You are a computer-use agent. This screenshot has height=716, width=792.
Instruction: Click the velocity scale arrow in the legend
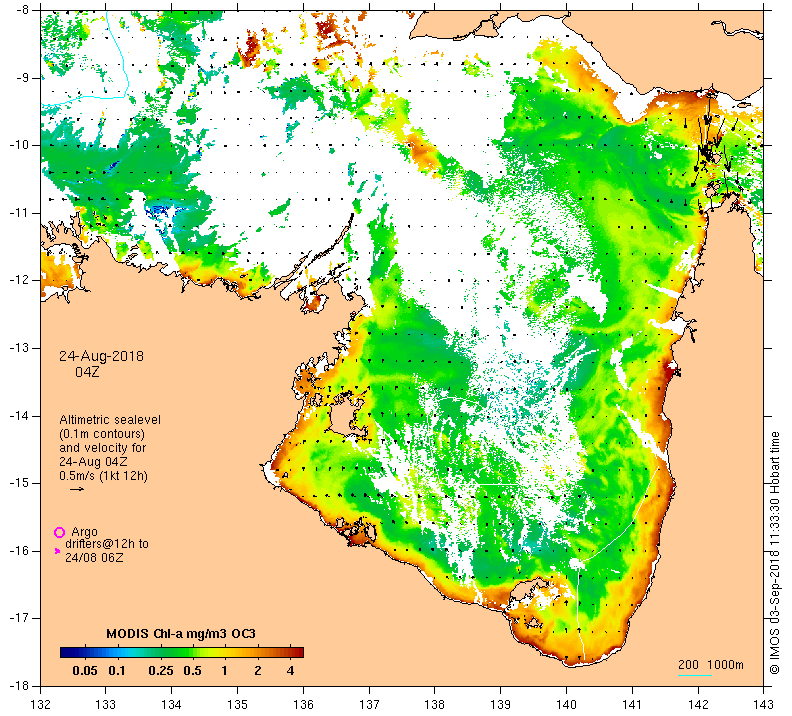(77, 489)
